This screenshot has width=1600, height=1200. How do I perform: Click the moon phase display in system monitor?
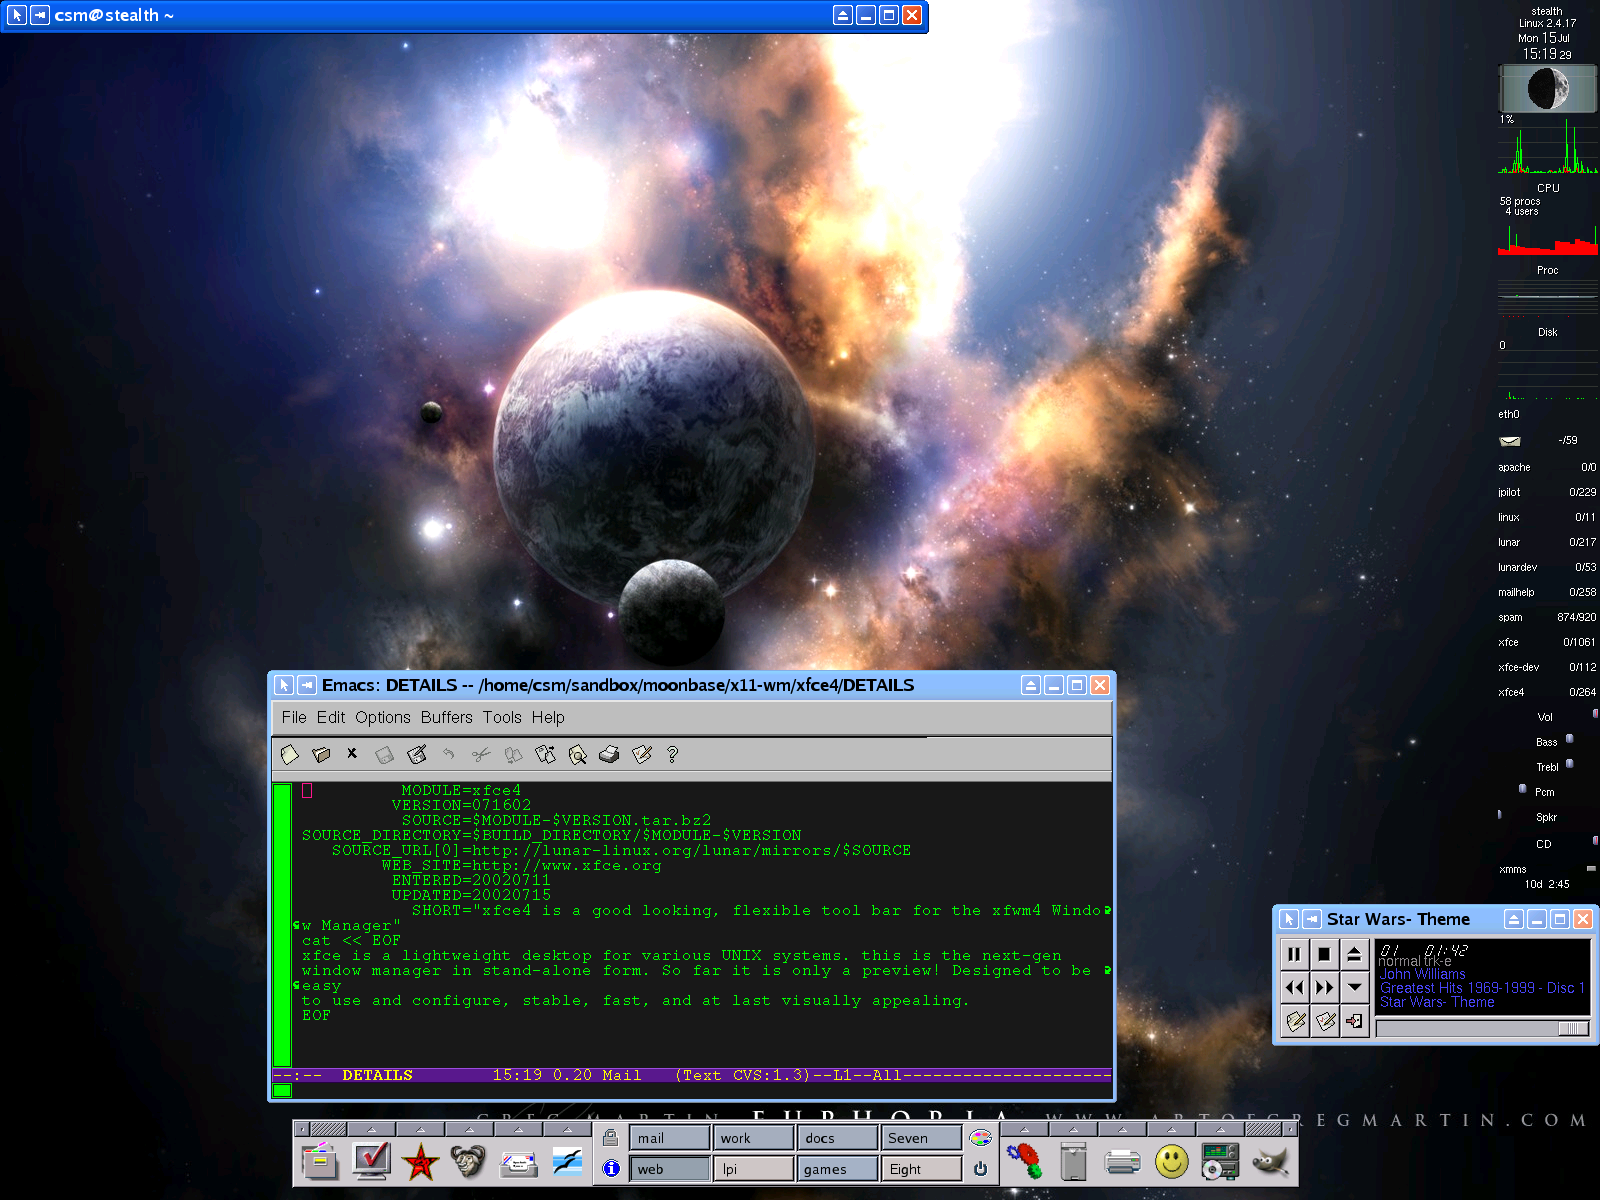tap(1547, 89)
